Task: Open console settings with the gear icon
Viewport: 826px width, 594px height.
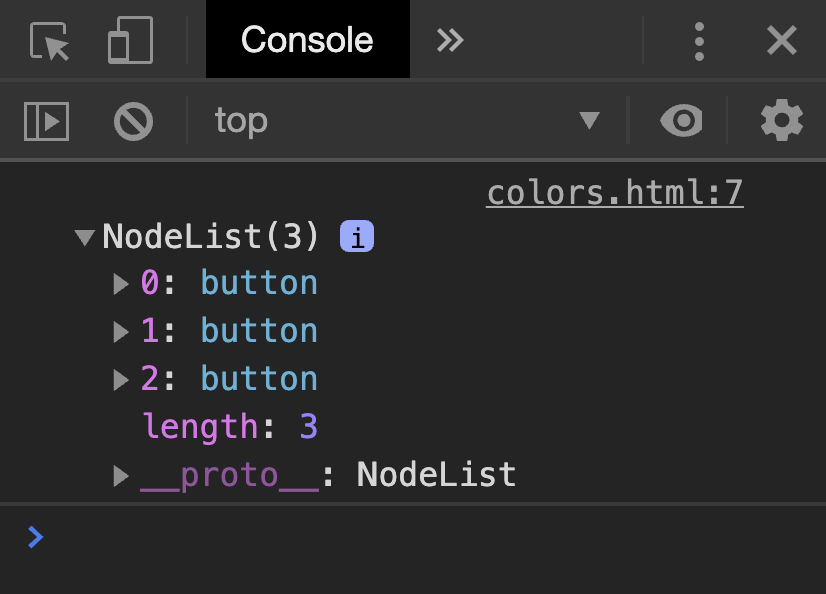Action: coord(780,120)
